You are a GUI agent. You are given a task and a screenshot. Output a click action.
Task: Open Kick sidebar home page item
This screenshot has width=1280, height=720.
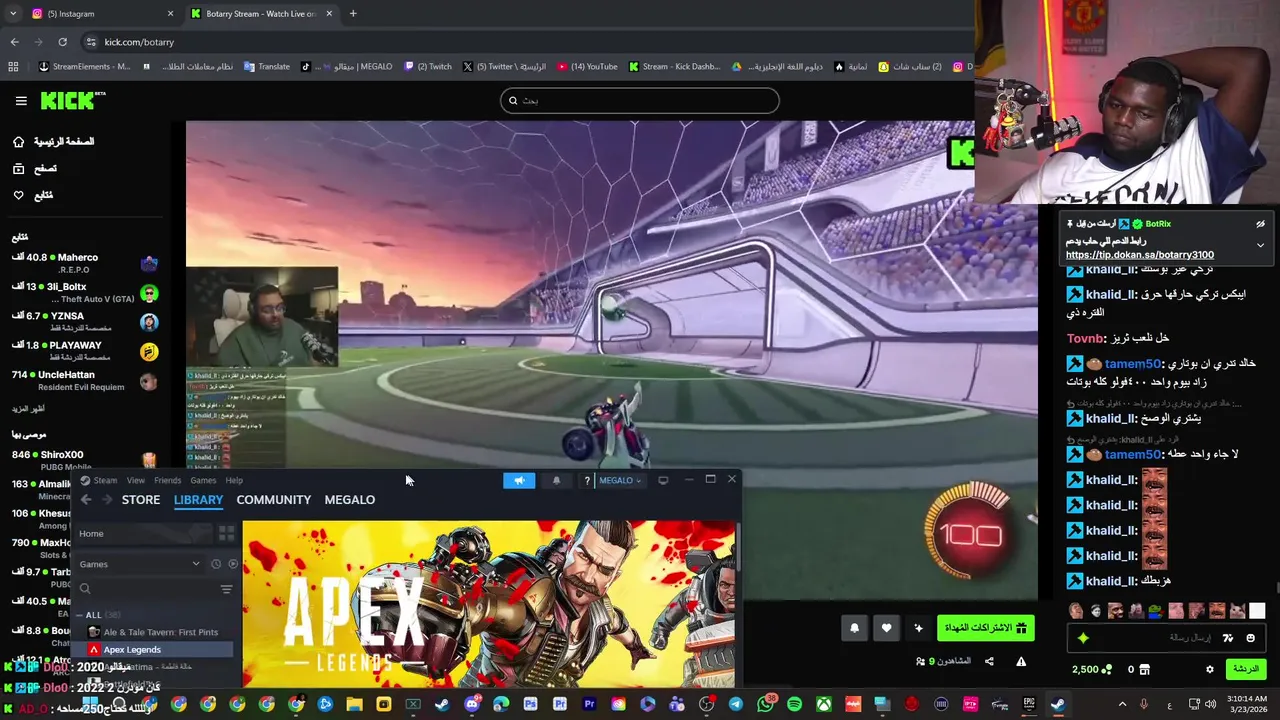pyautogui.click(x=53, y=142)
